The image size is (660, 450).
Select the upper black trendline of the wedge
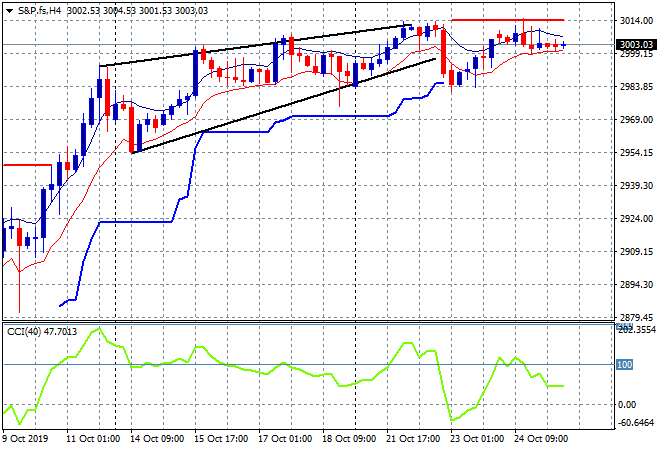click(x=253, y=46)
